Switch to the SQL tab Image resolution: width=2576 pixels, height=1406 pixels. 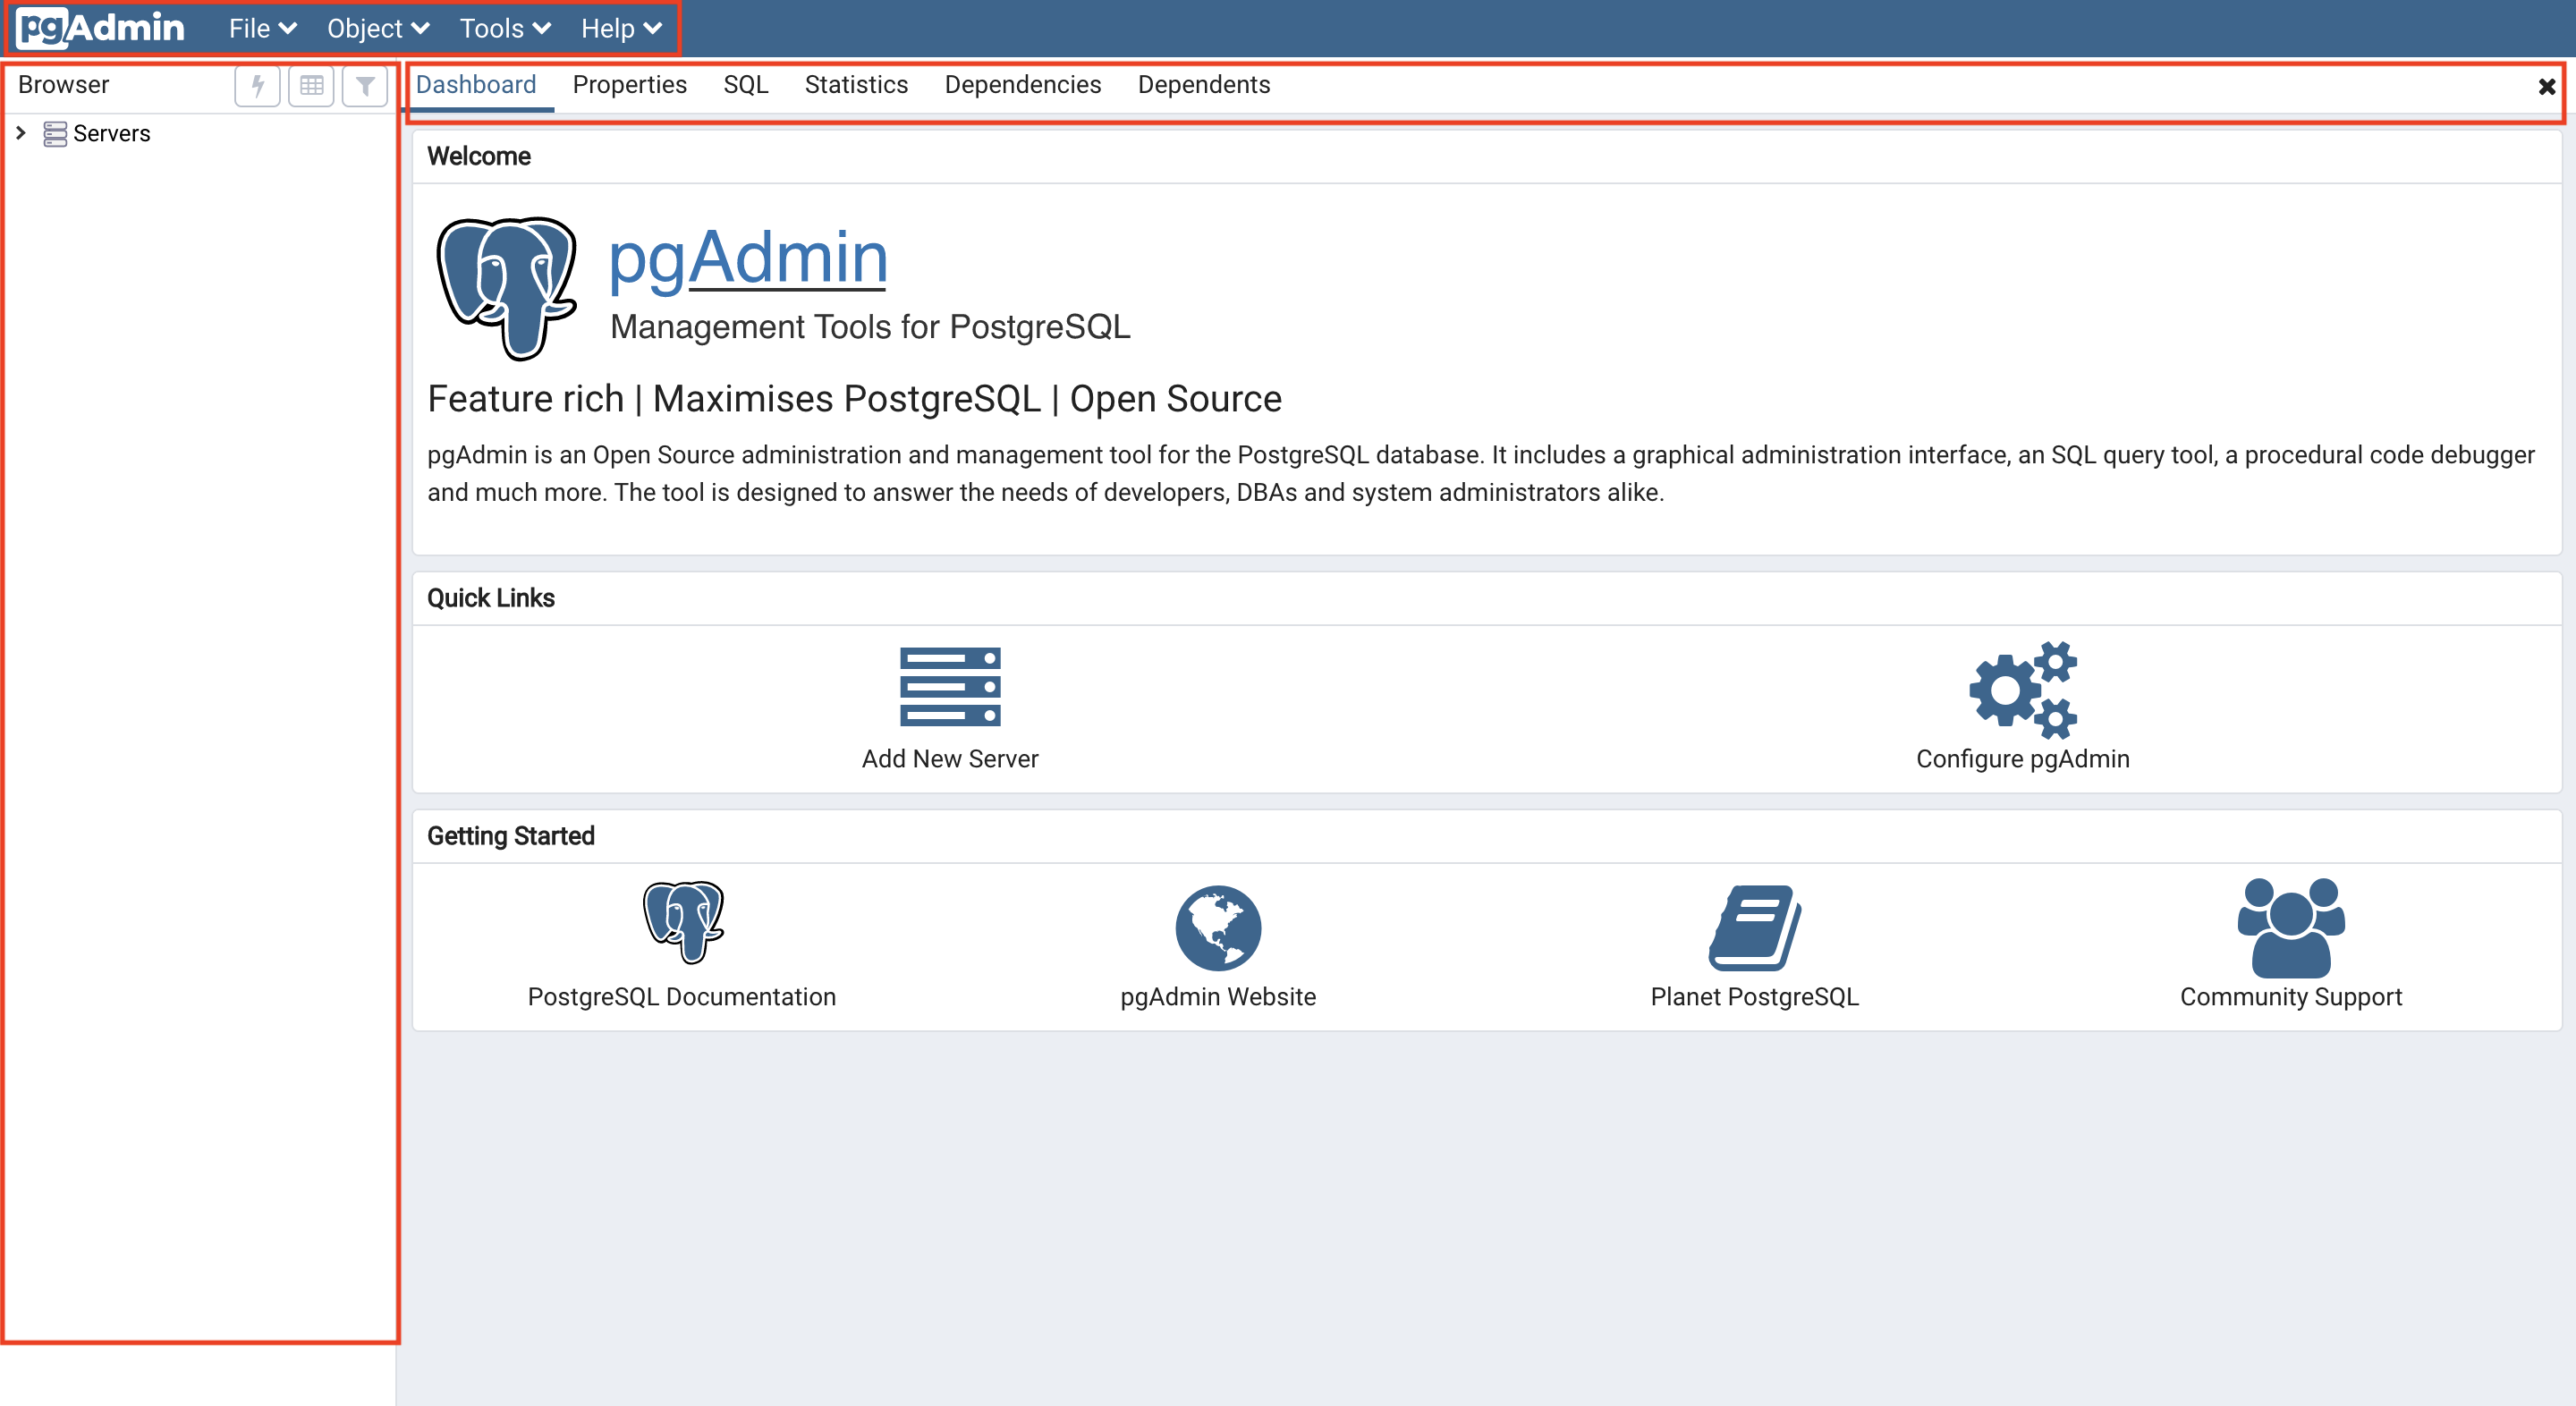coord(746,85)
